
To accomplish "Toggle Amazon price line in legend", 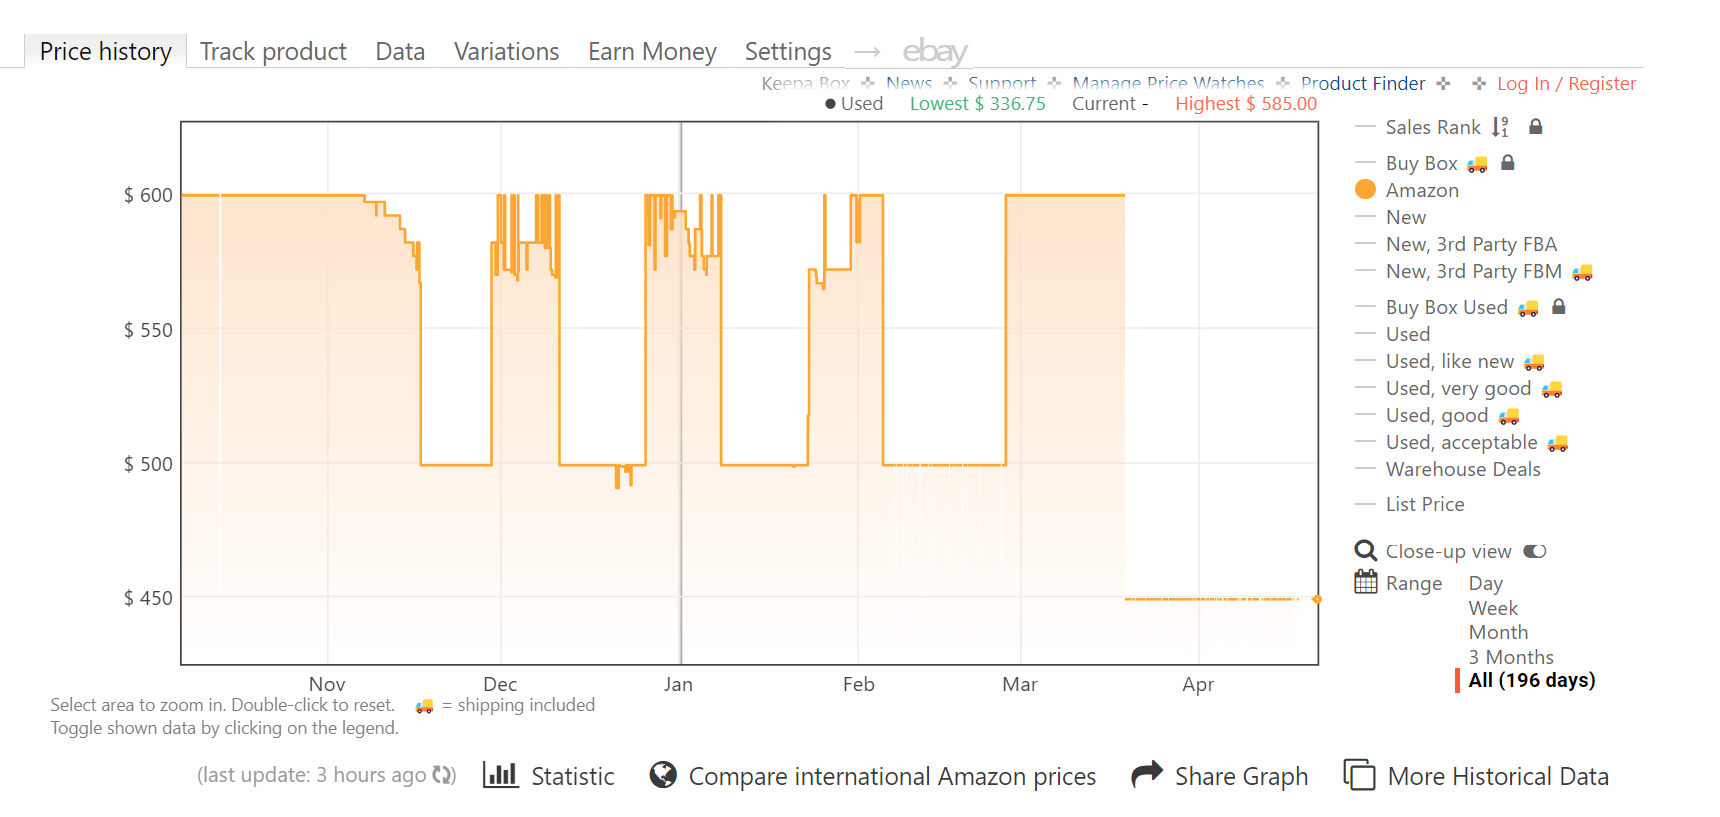I will (x=1421, y=190).
